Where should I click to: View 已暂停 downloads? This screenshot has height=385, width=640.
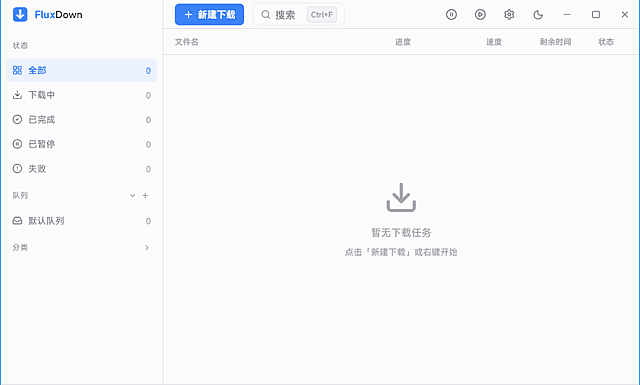tap(82, 144)
